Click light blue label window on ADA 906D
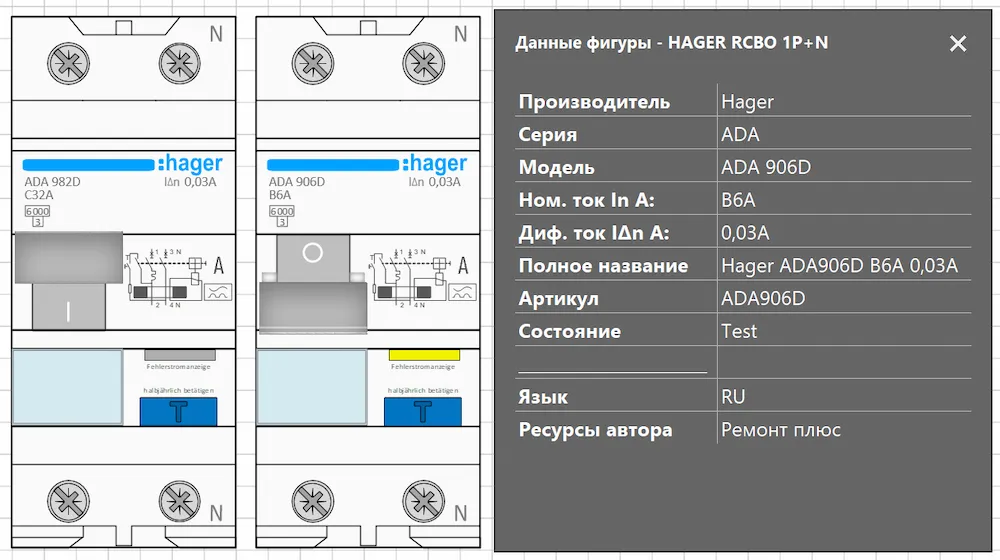1000x560 pixels. [312, 387]
